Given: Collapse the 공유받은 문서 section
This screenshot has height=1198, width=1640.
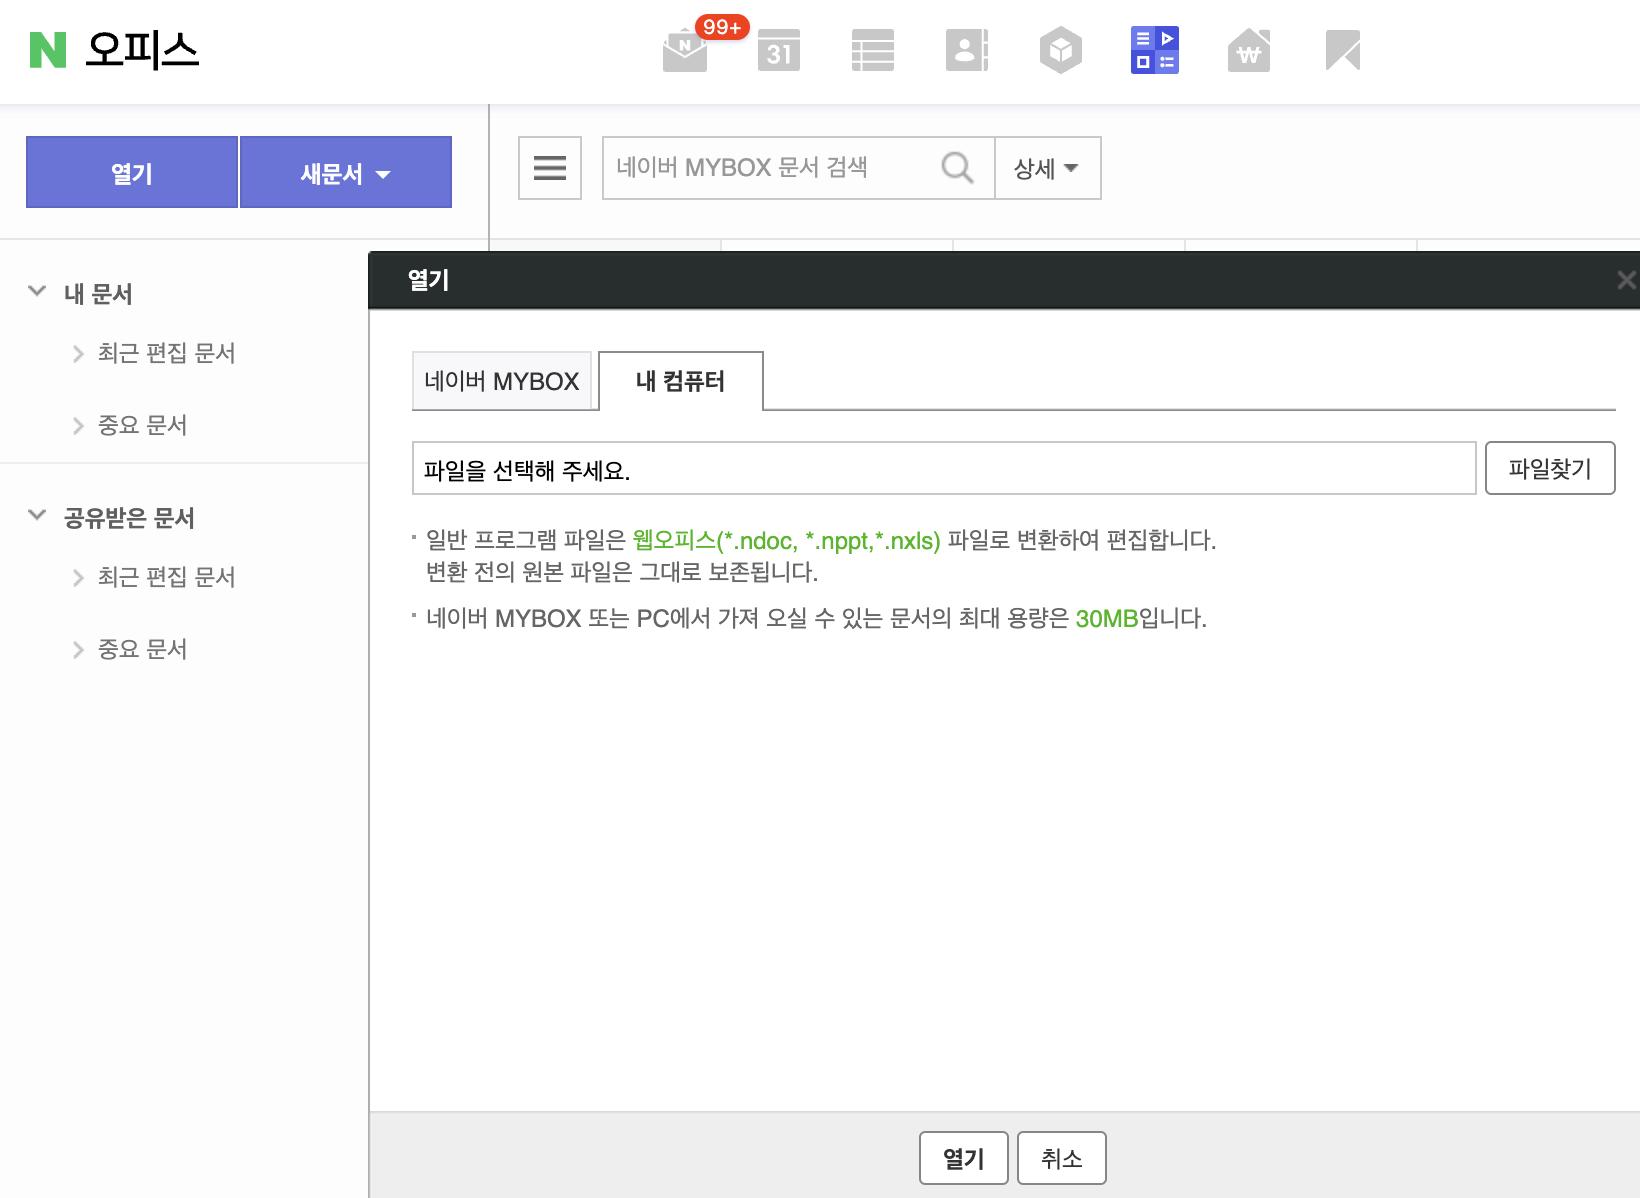Looking at the screenshot, I should pos(38,516).
